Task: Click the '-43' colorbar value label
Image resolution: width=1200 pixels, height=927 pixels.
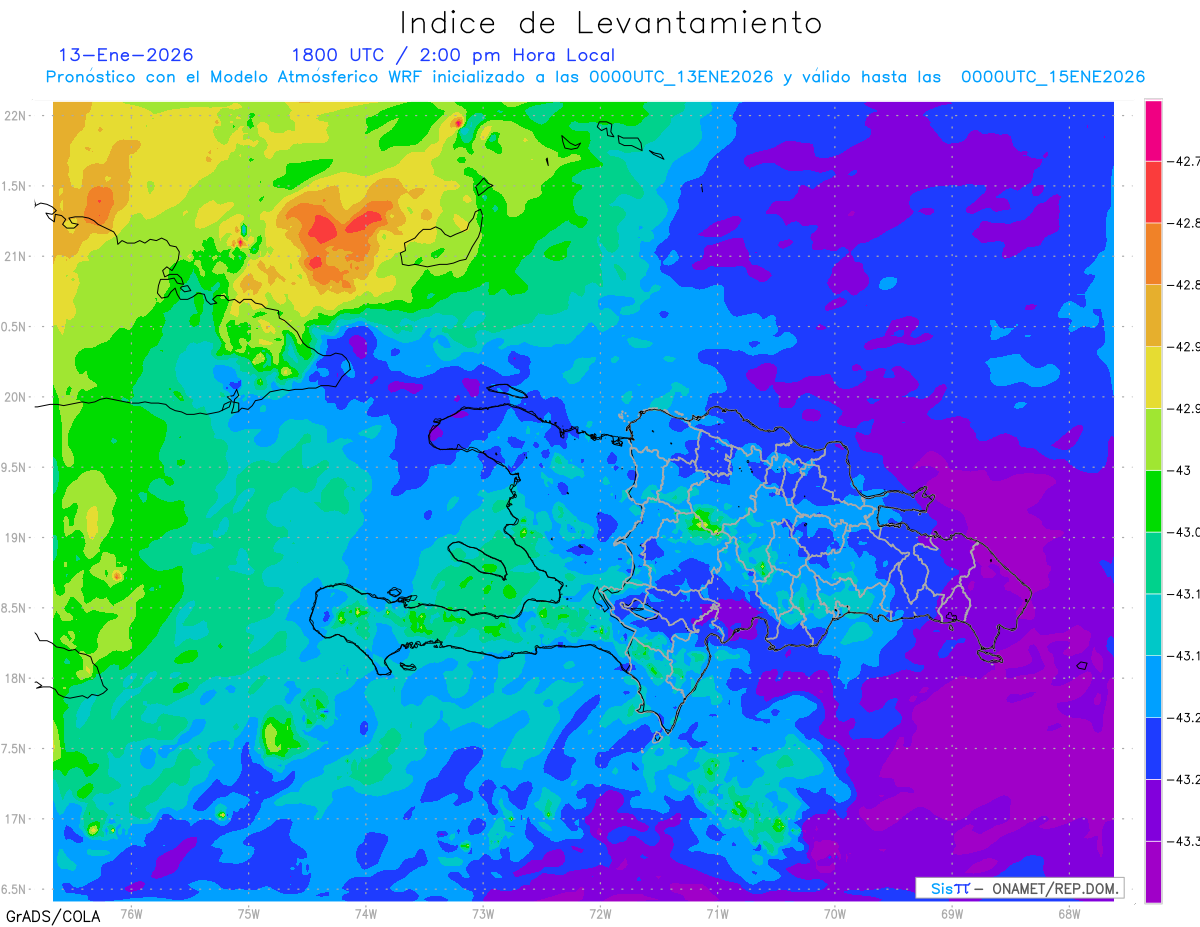Action: 1181,470
